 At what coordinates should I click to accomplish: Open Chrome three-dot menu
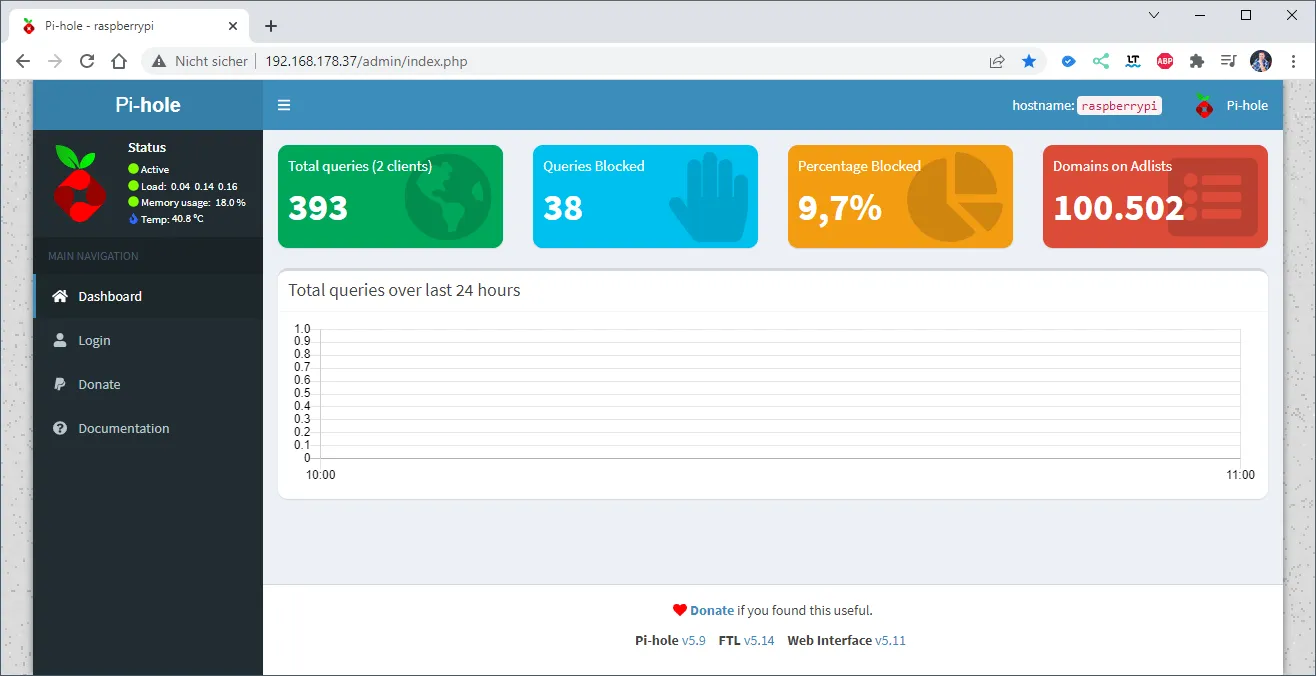[x=1293, y=61]
